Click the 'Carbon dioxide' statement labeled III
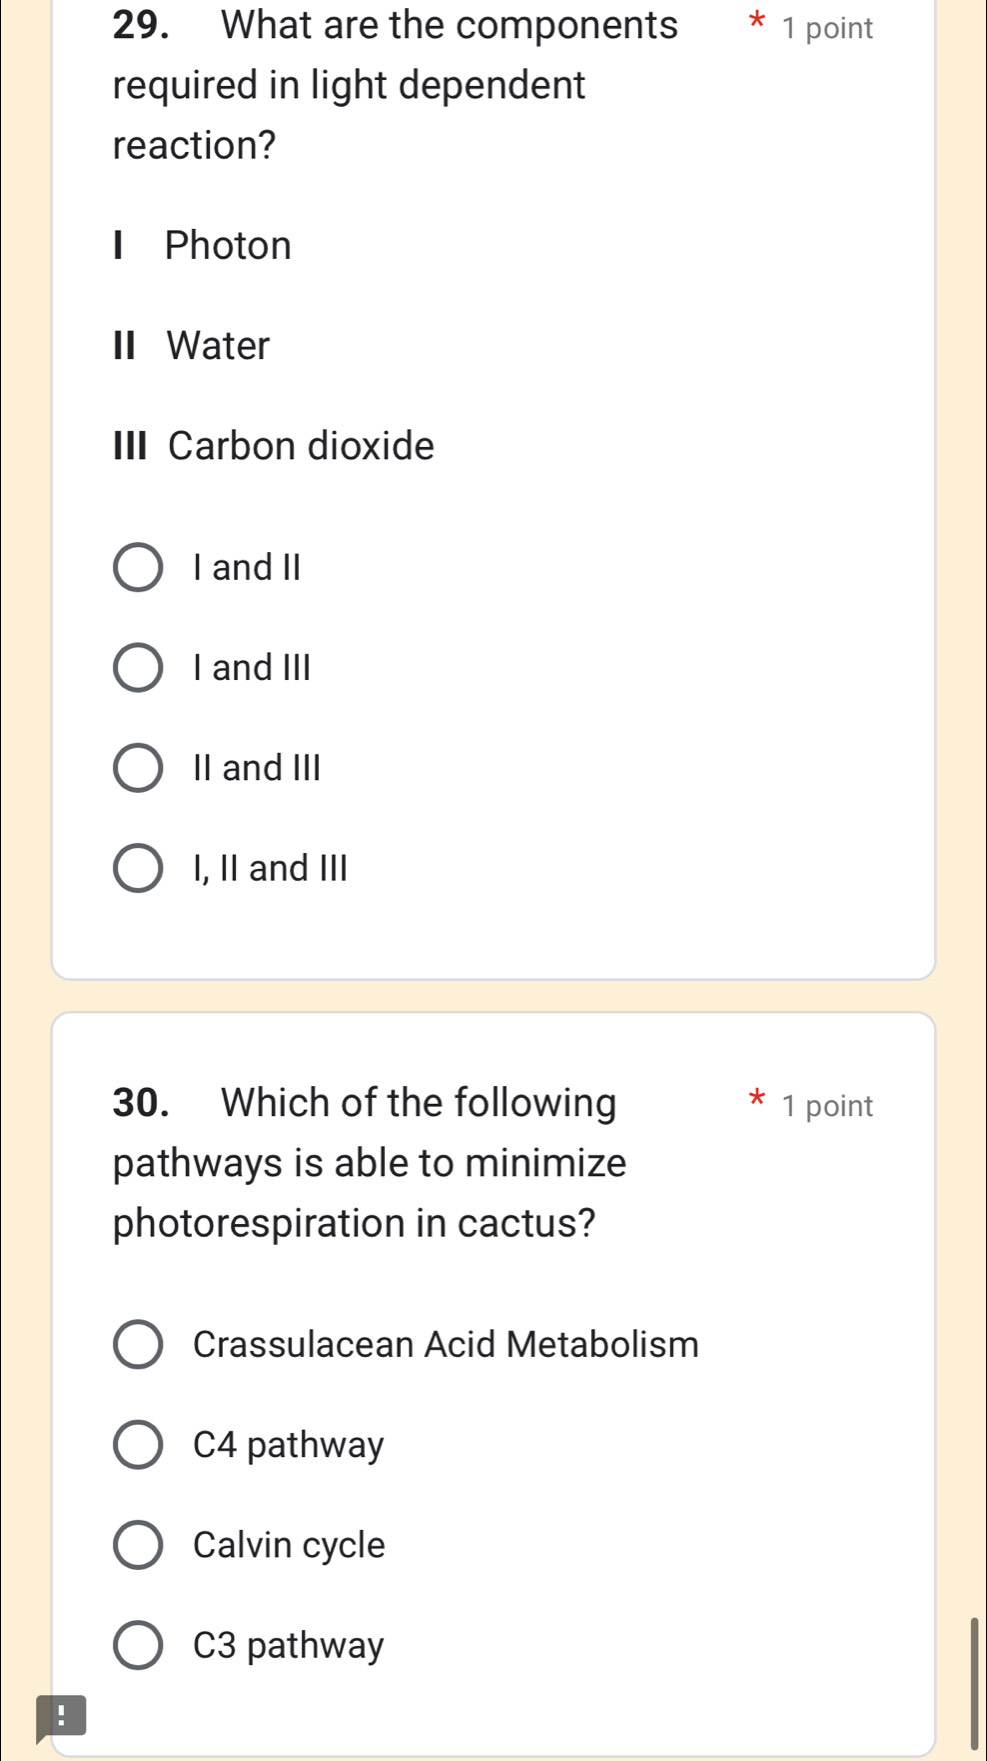Screen dimensions: 987x1761 (x=270, y=446)
